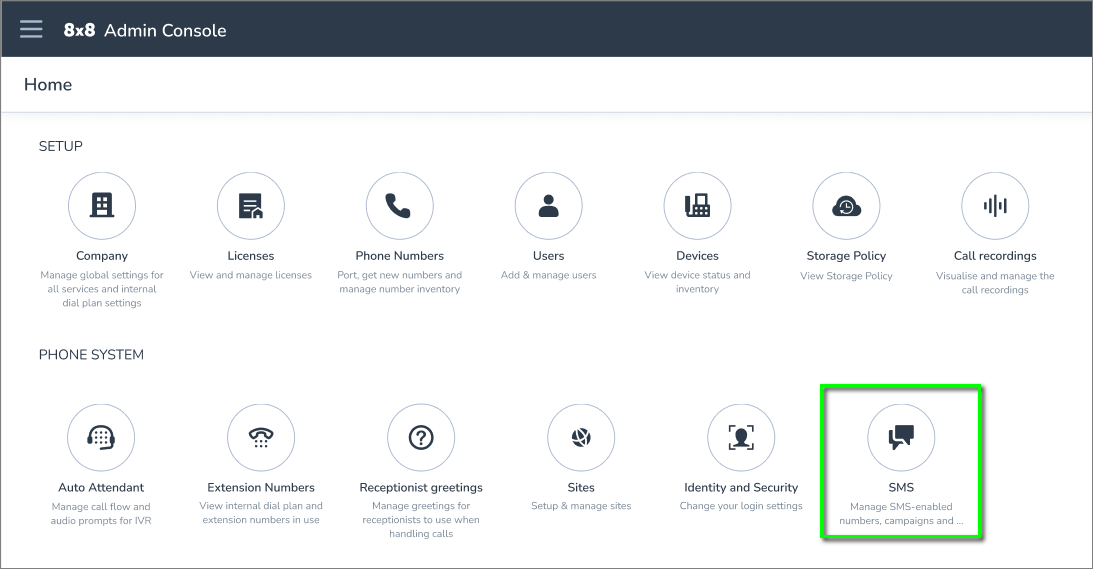Open the Licenses document icon
This screenshot has height=569, width=1093.
251,206
